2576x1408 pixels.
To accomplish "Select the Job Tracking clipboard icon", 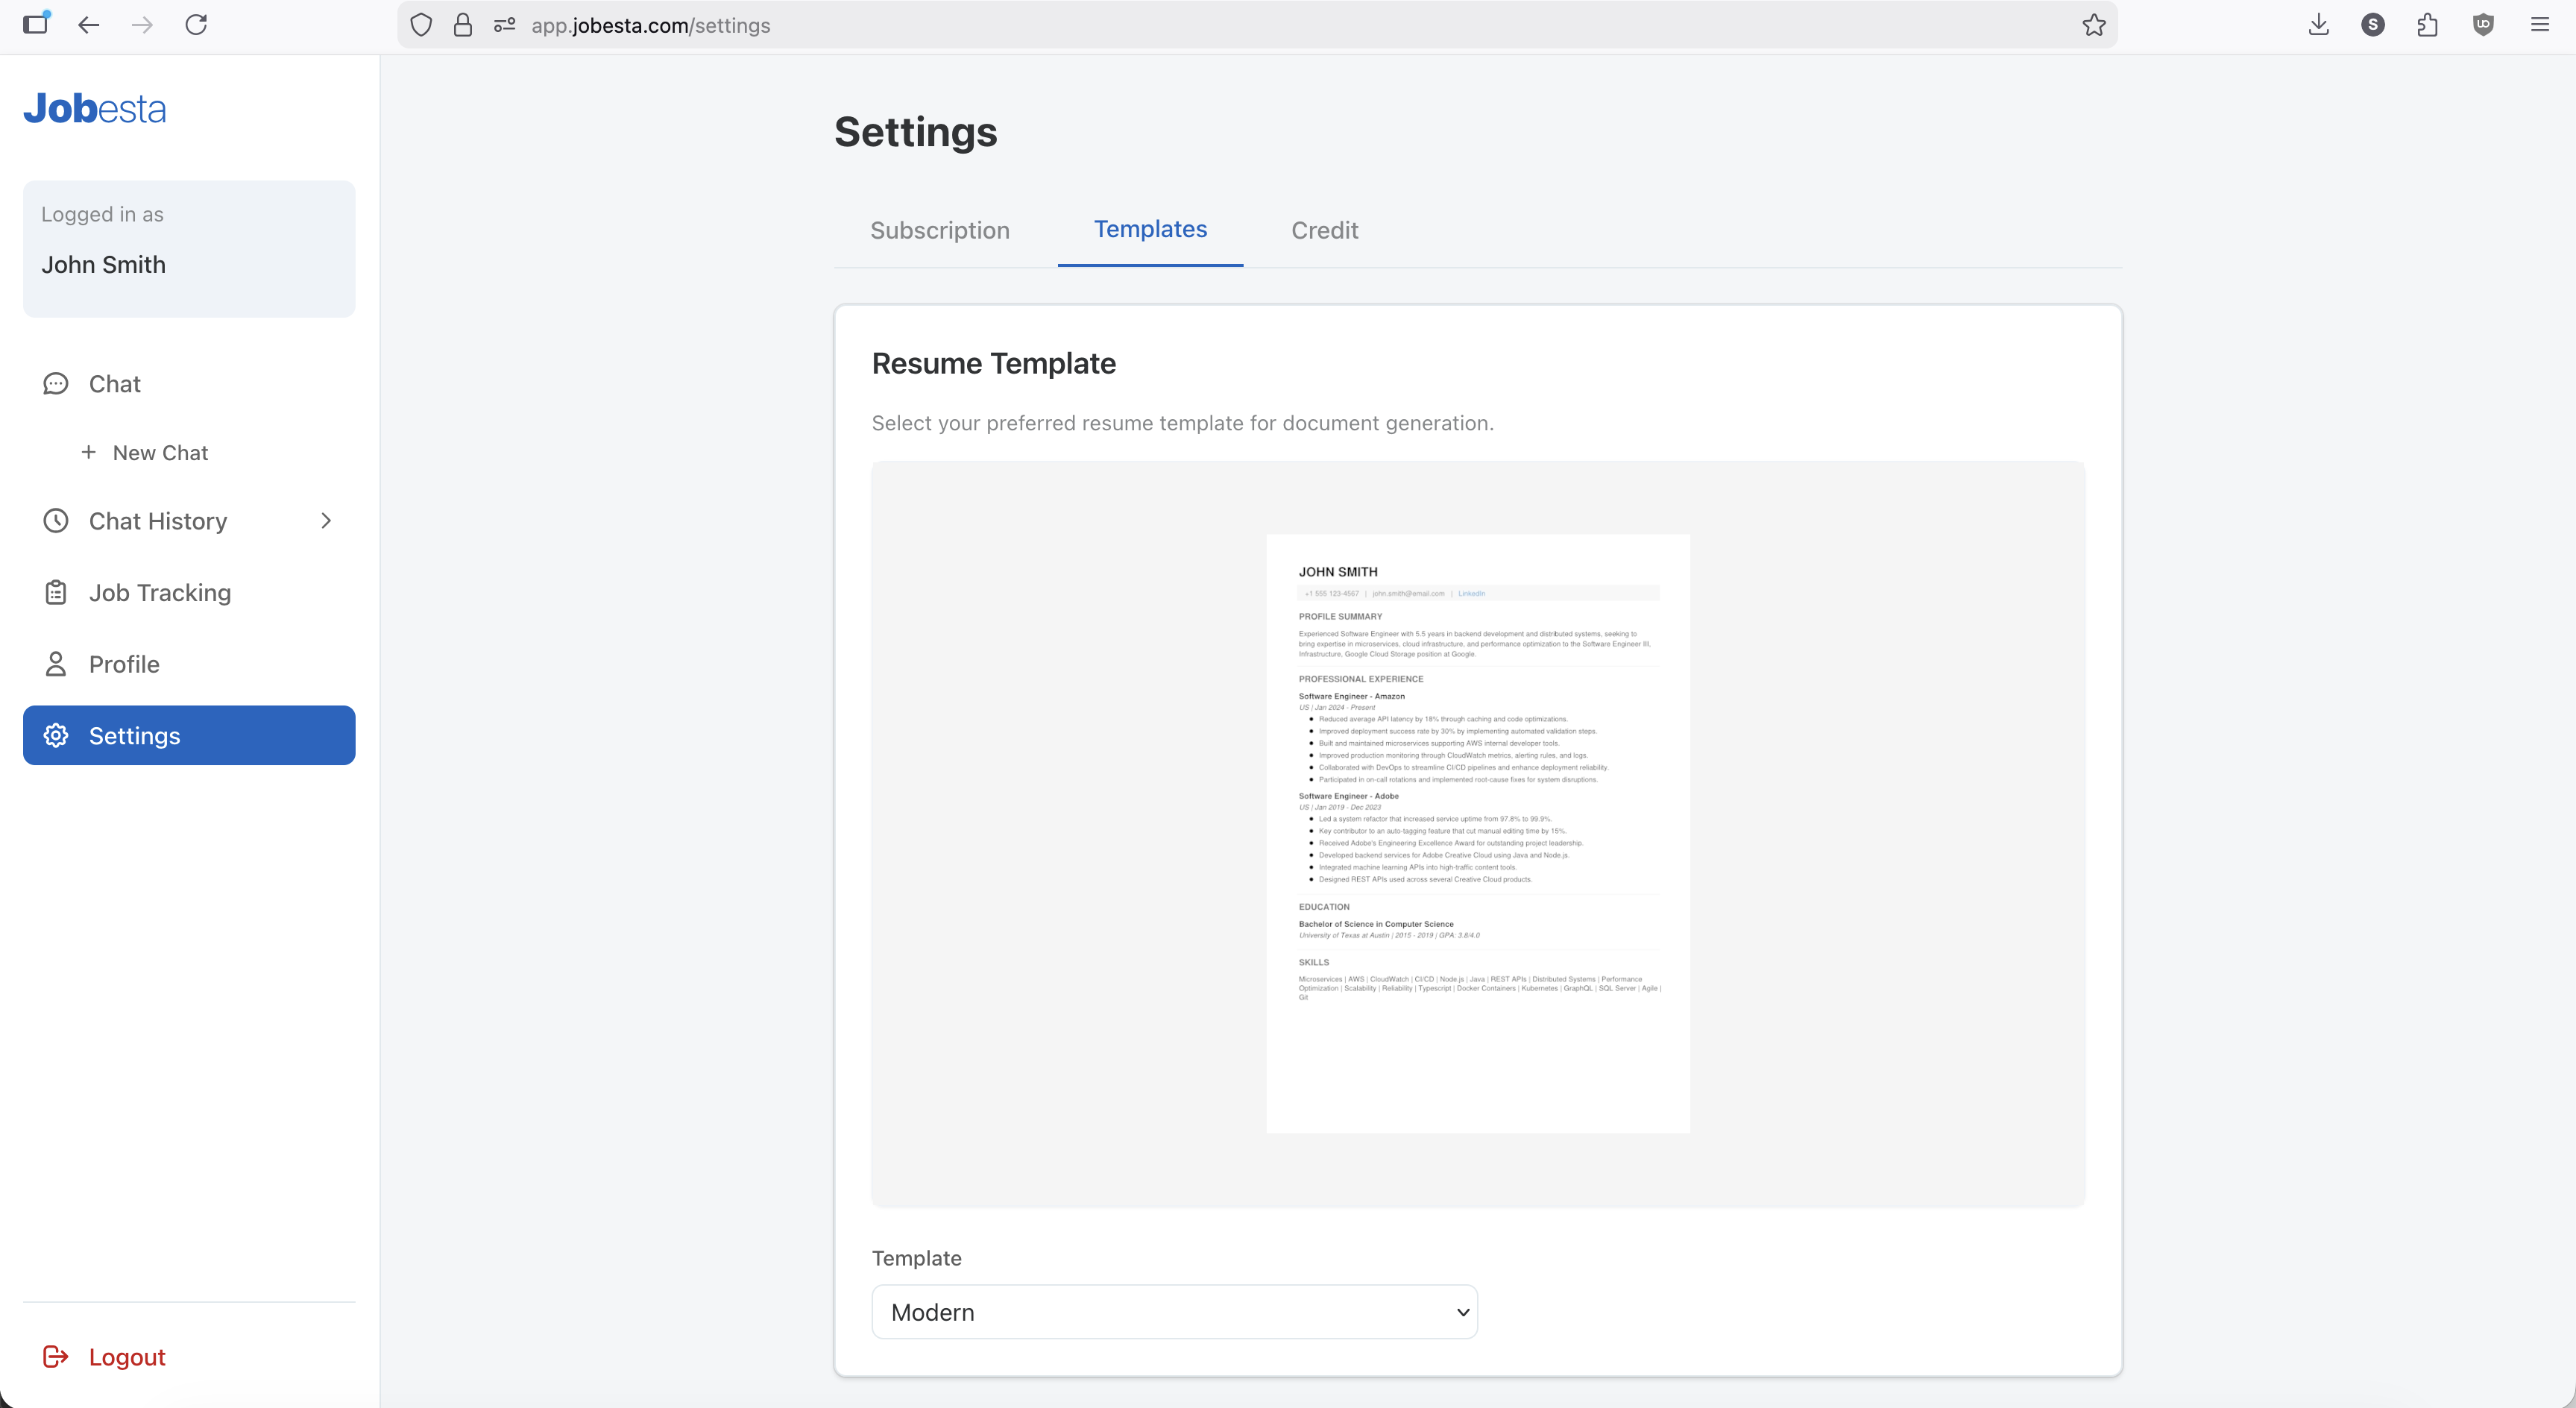I will pyautogui.click(x=56, y=592).
